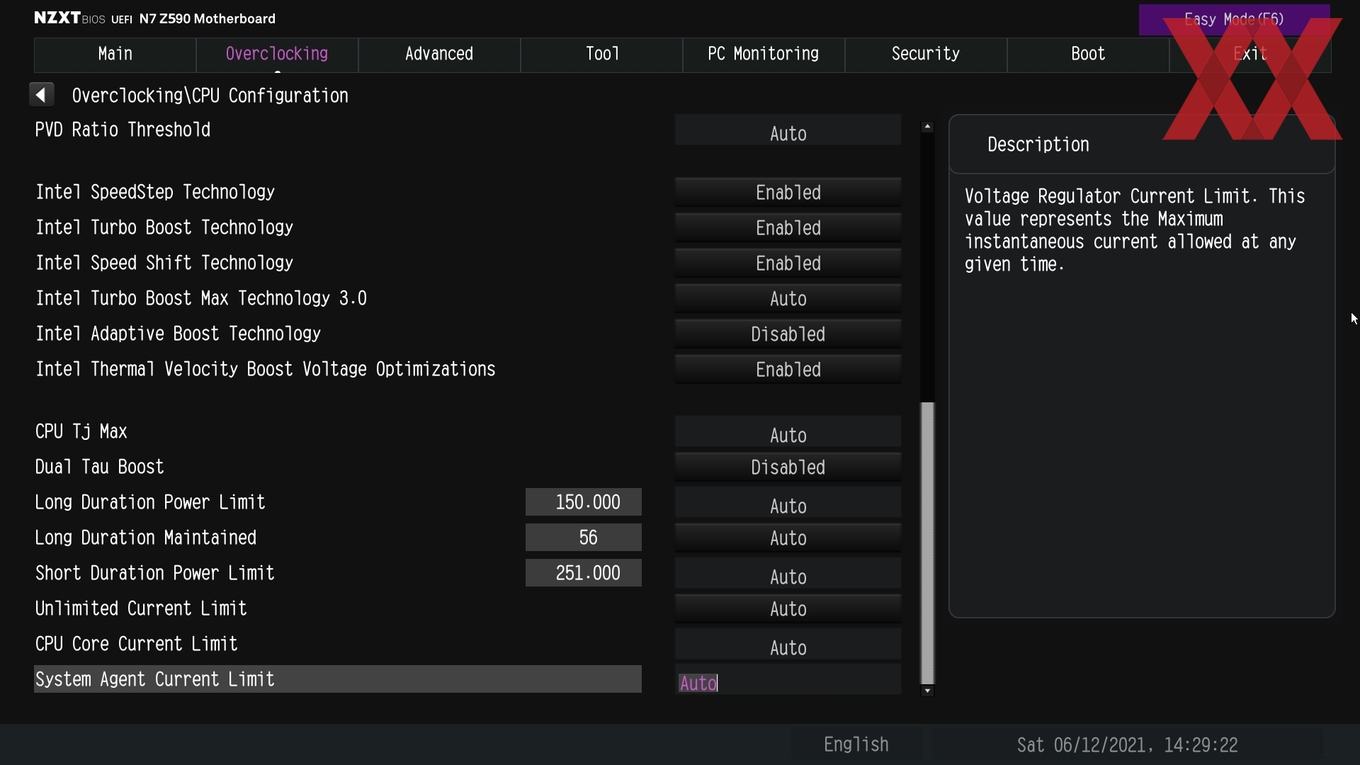Select Unlimited Current Limit label
The width and height of the screenshot is (1360, 765).
tap(141, 608)
